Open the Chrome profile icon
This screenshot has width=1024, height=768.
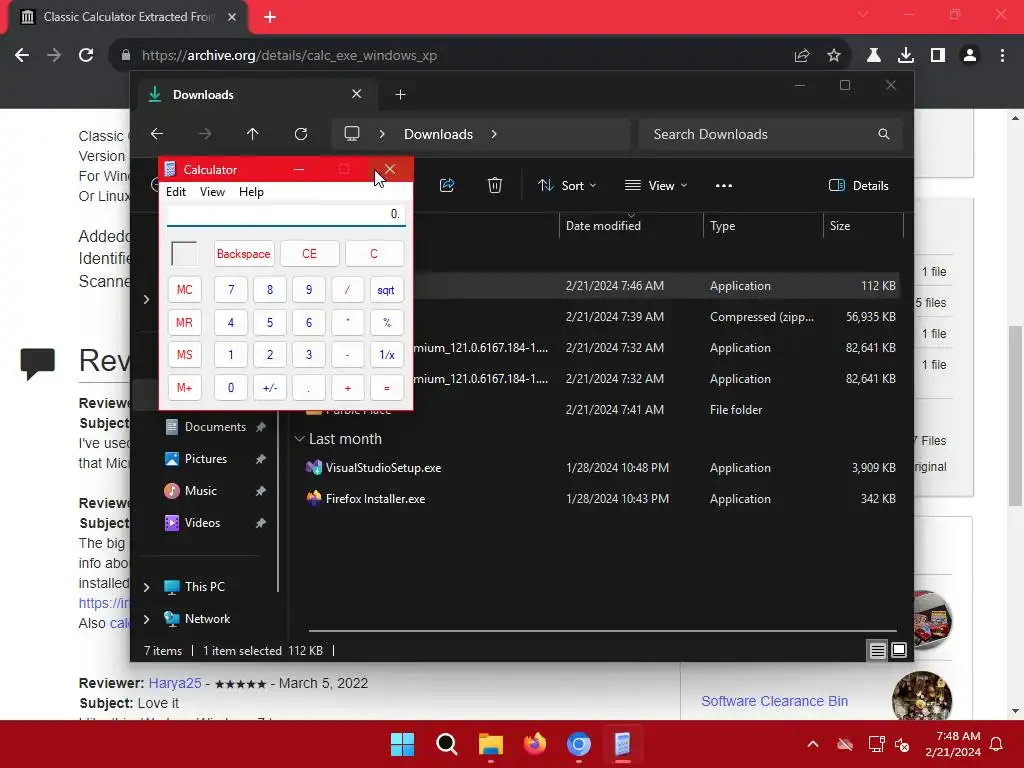pyautogui.click(x=970, y=56)
